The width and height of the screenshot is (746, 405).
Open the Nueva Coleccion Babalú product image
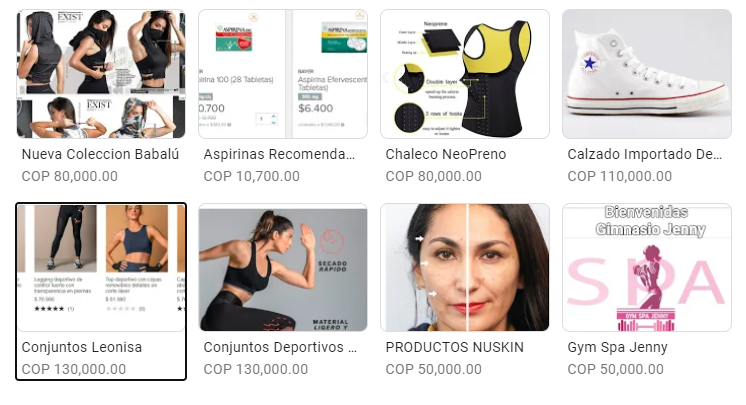click(x=101, y=74)
